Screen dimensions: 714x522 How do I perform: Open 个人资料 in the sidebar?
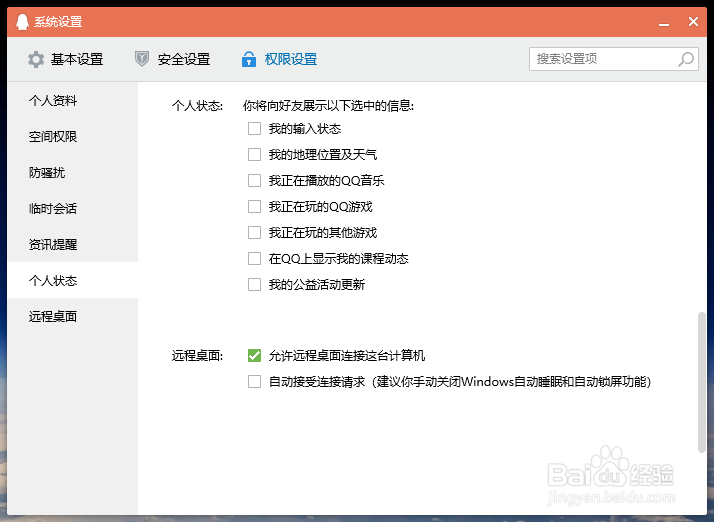[72, 100]
